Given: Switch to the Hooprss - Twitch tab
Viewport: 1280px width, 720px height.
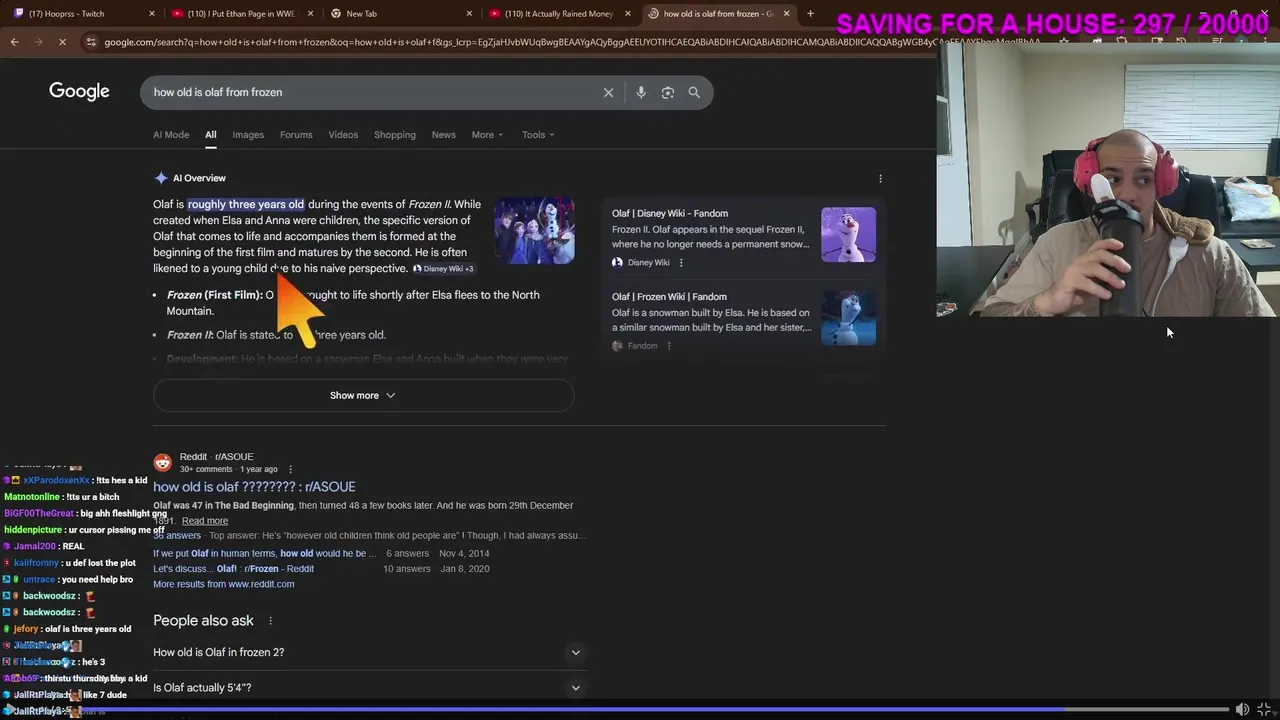Looking at the screenshot, I should coord(80,14).
